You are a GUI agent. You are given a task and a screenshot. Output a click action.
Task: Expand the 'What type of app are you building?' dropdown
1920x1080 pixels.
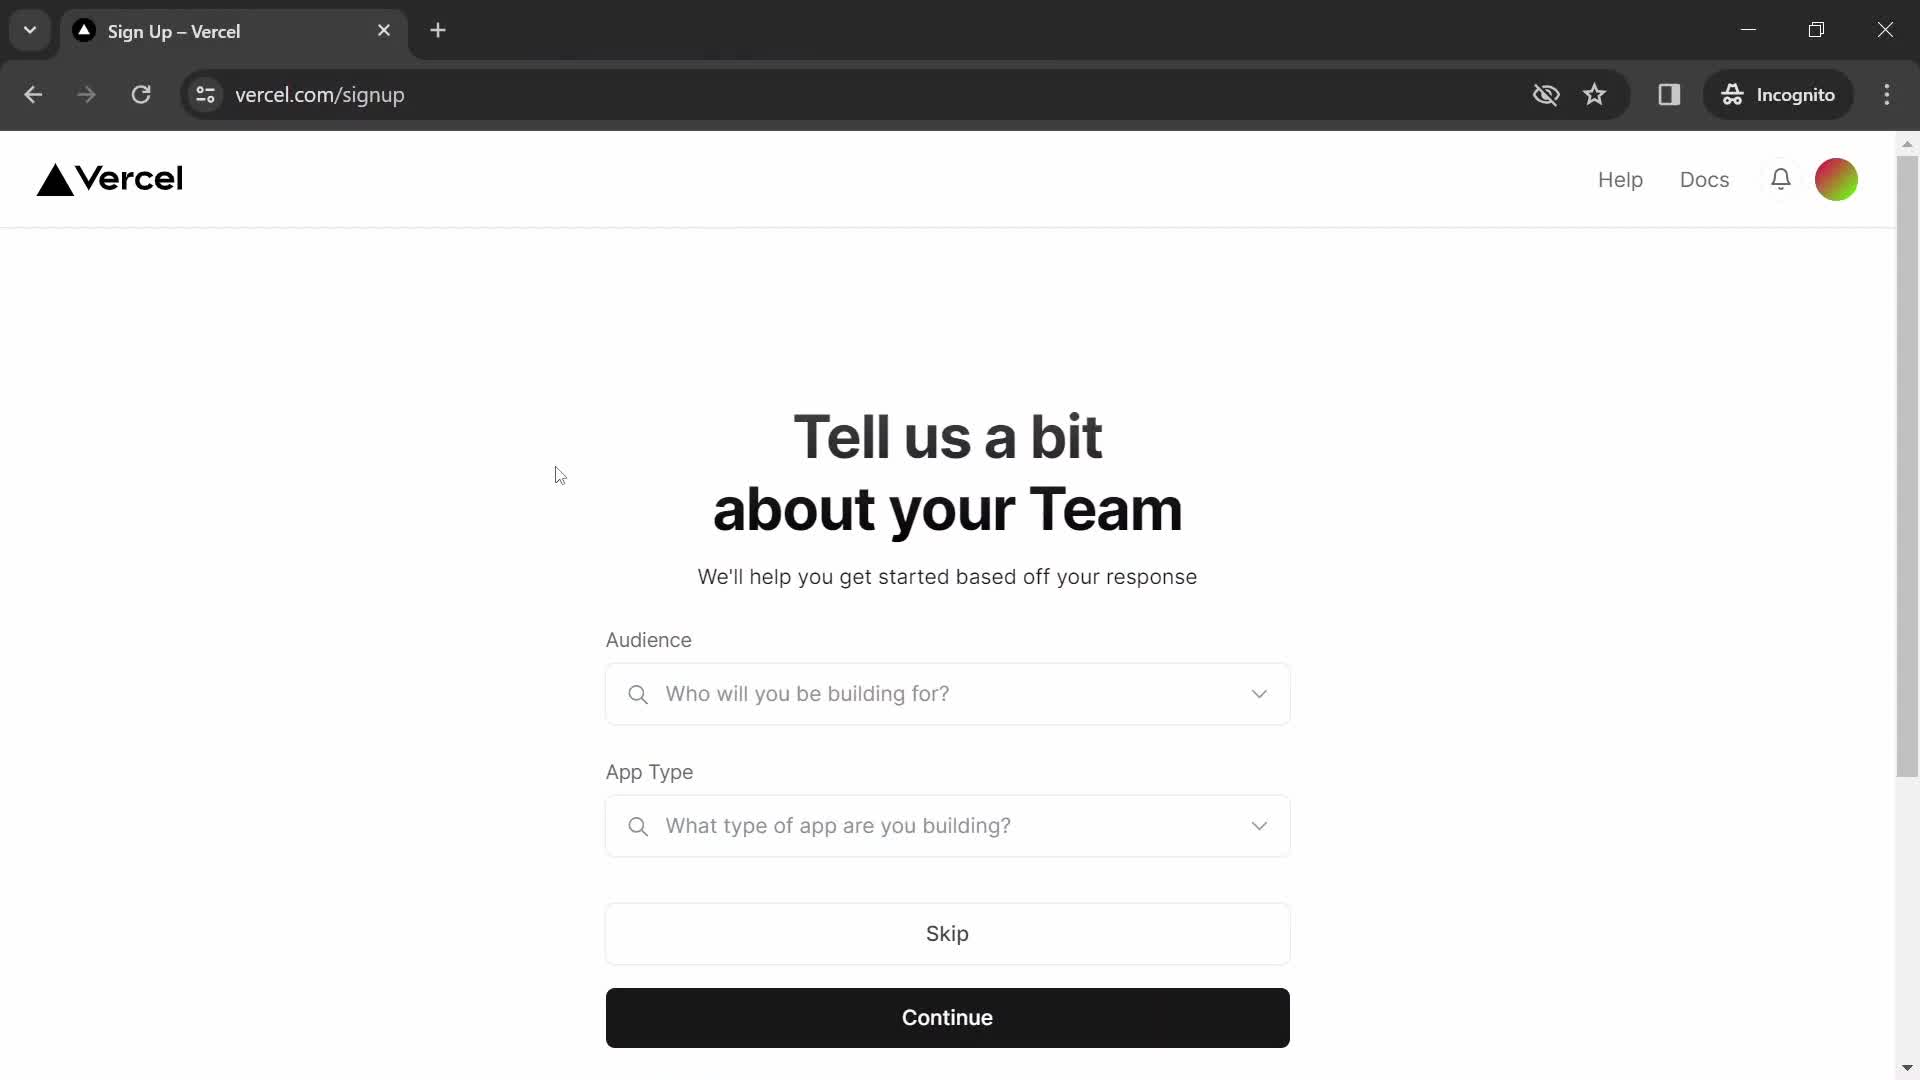[945, 825]
